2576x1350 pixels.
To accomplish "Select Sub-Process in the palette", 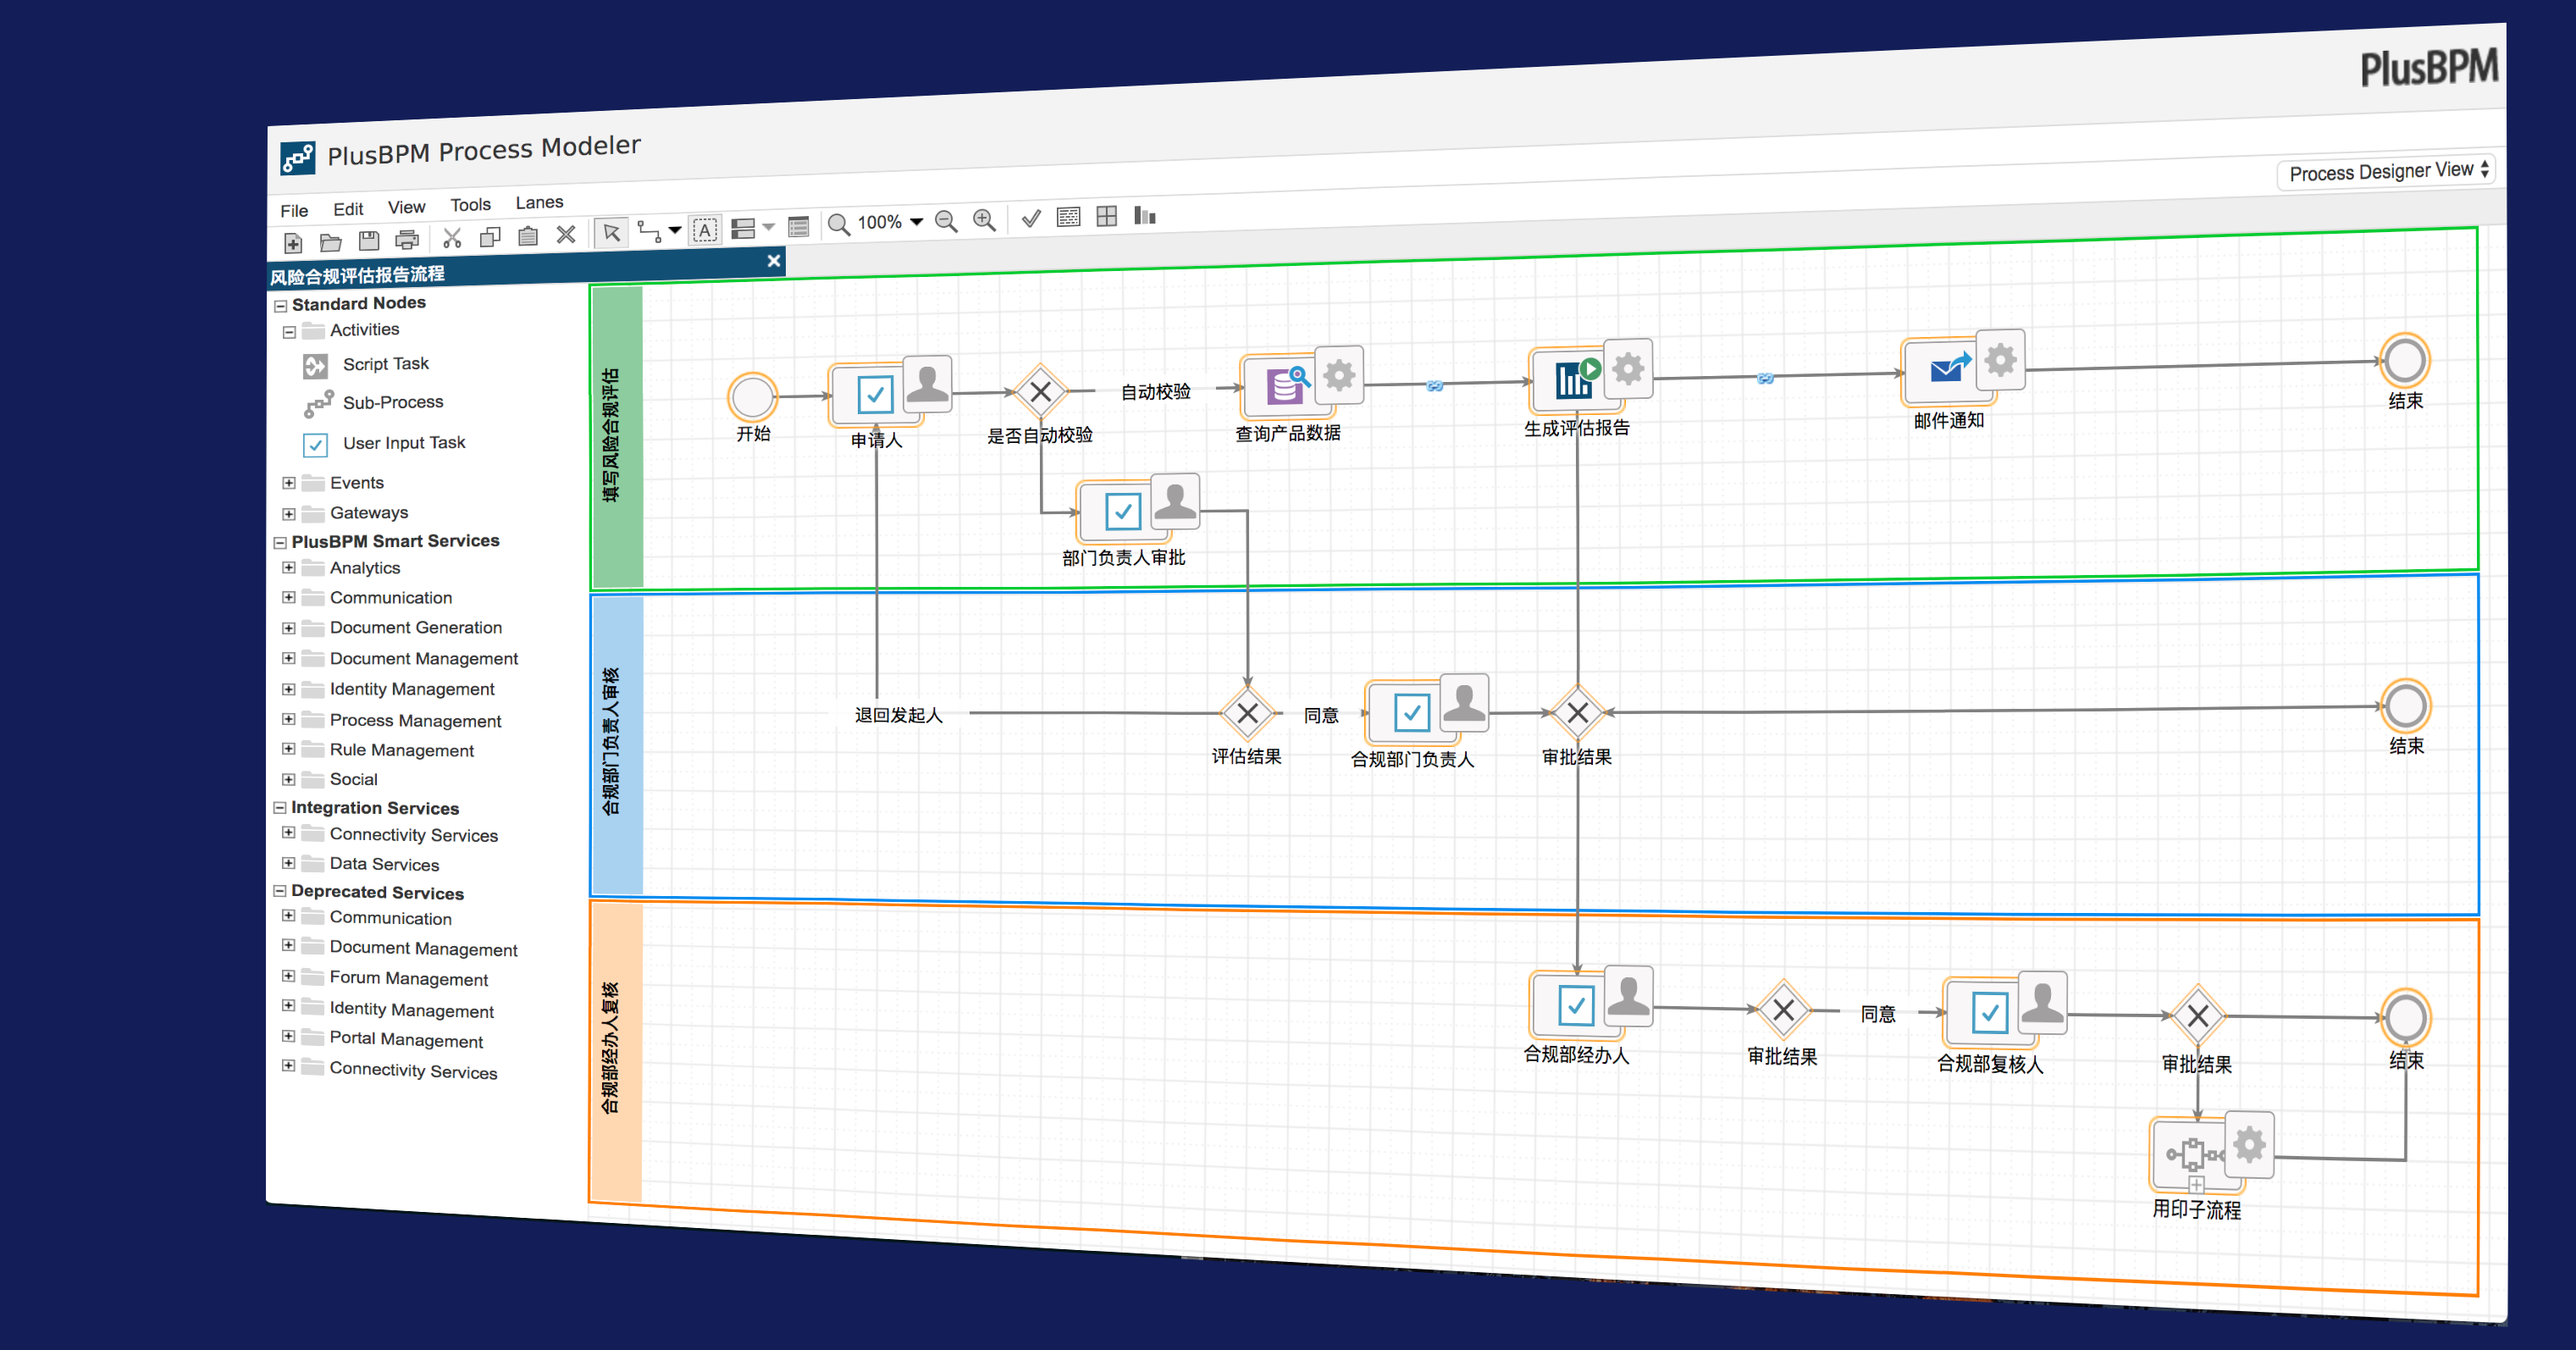I will pos(374,403).
